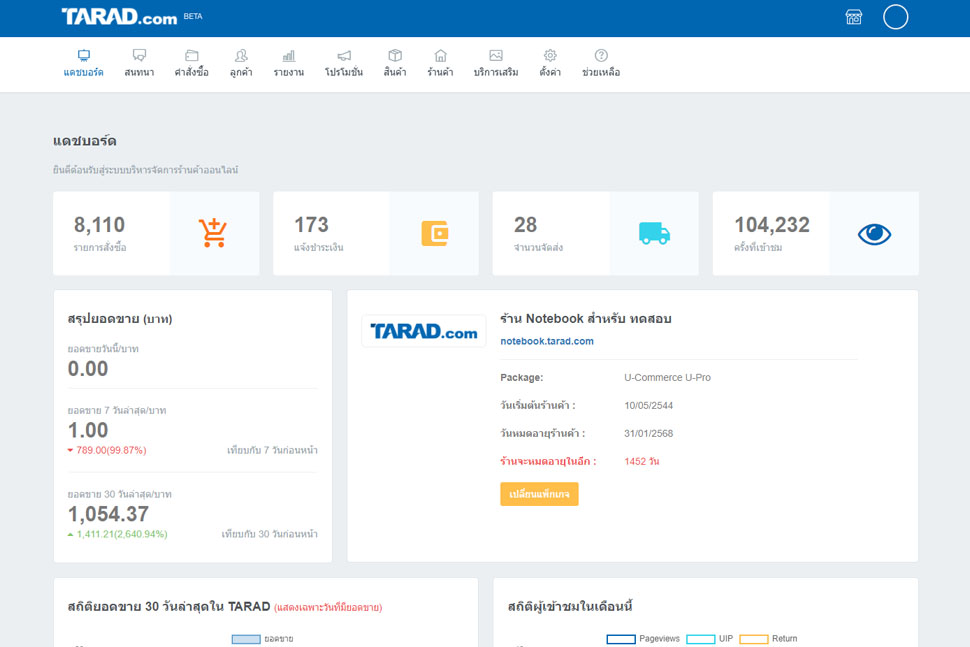Open the แดชบอร์ด dashboard monitor icon
Image resolution: width=970 pixels, height=647 pixels.
click(x=84, y=56)
